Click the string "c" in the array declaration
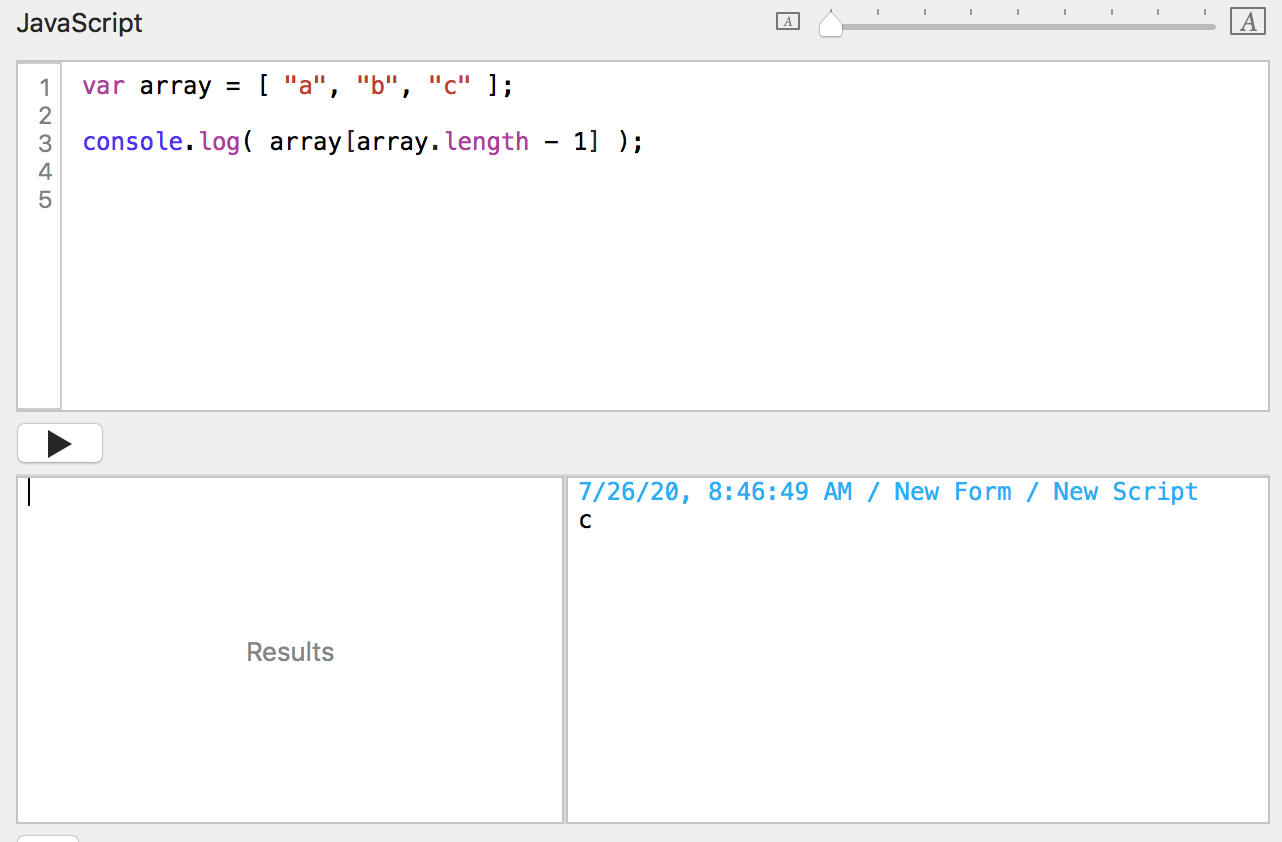1282x842 pixels. coord(449,86)
